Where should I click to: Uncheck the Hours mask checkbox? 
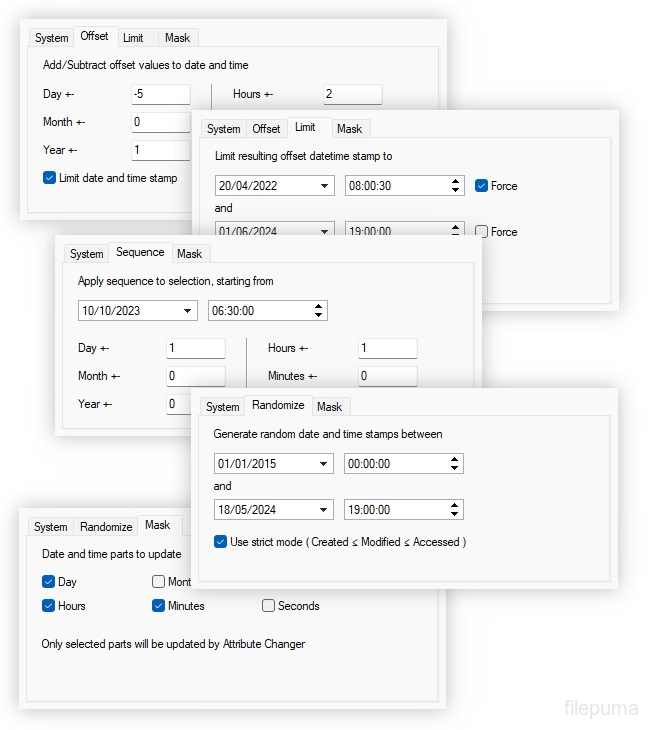point(48,606)
